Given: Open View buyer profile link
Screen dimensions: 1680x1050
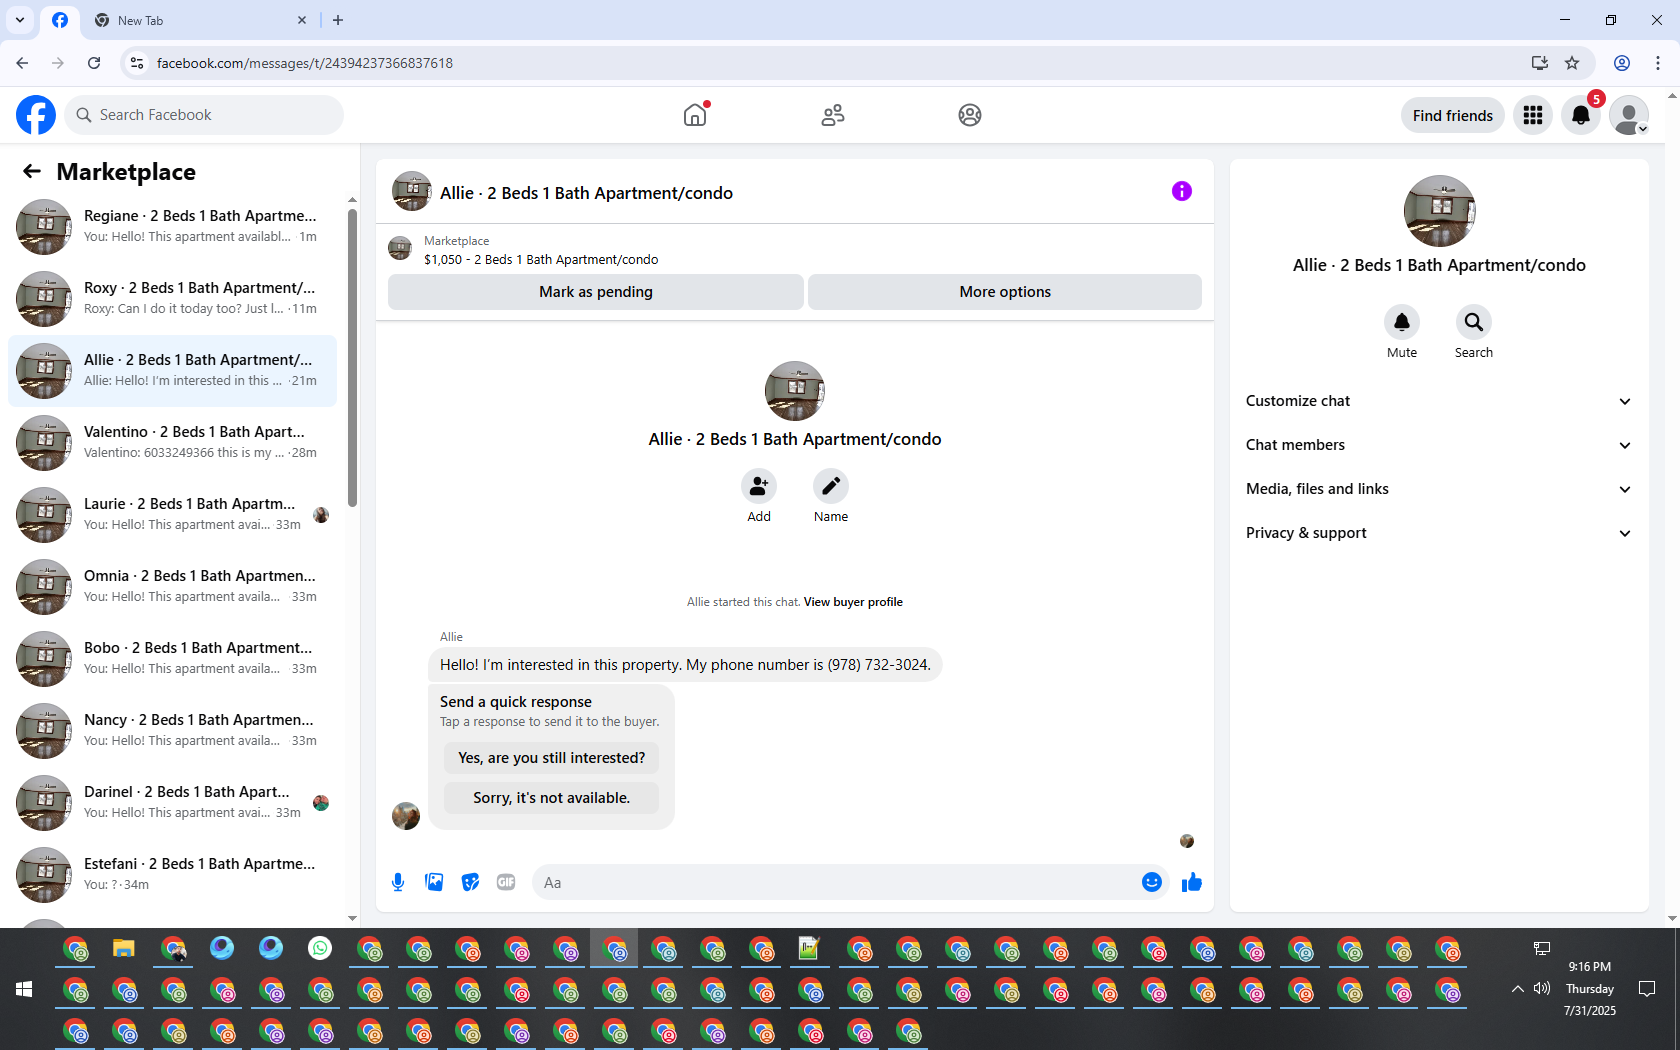Looking at the screenshot, I should 853,602.
